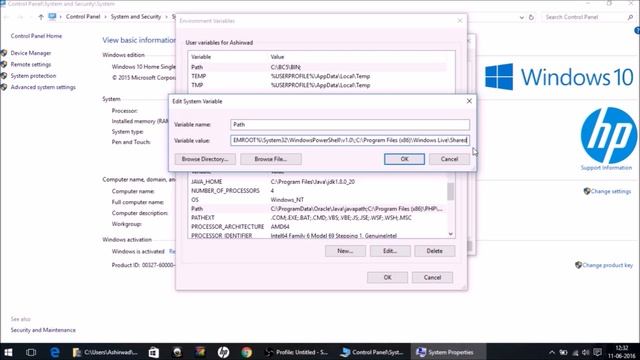Viewport: 640px width, 360px height.
Task: Select the TMP user variable row
Action: (x=318, y=85)
